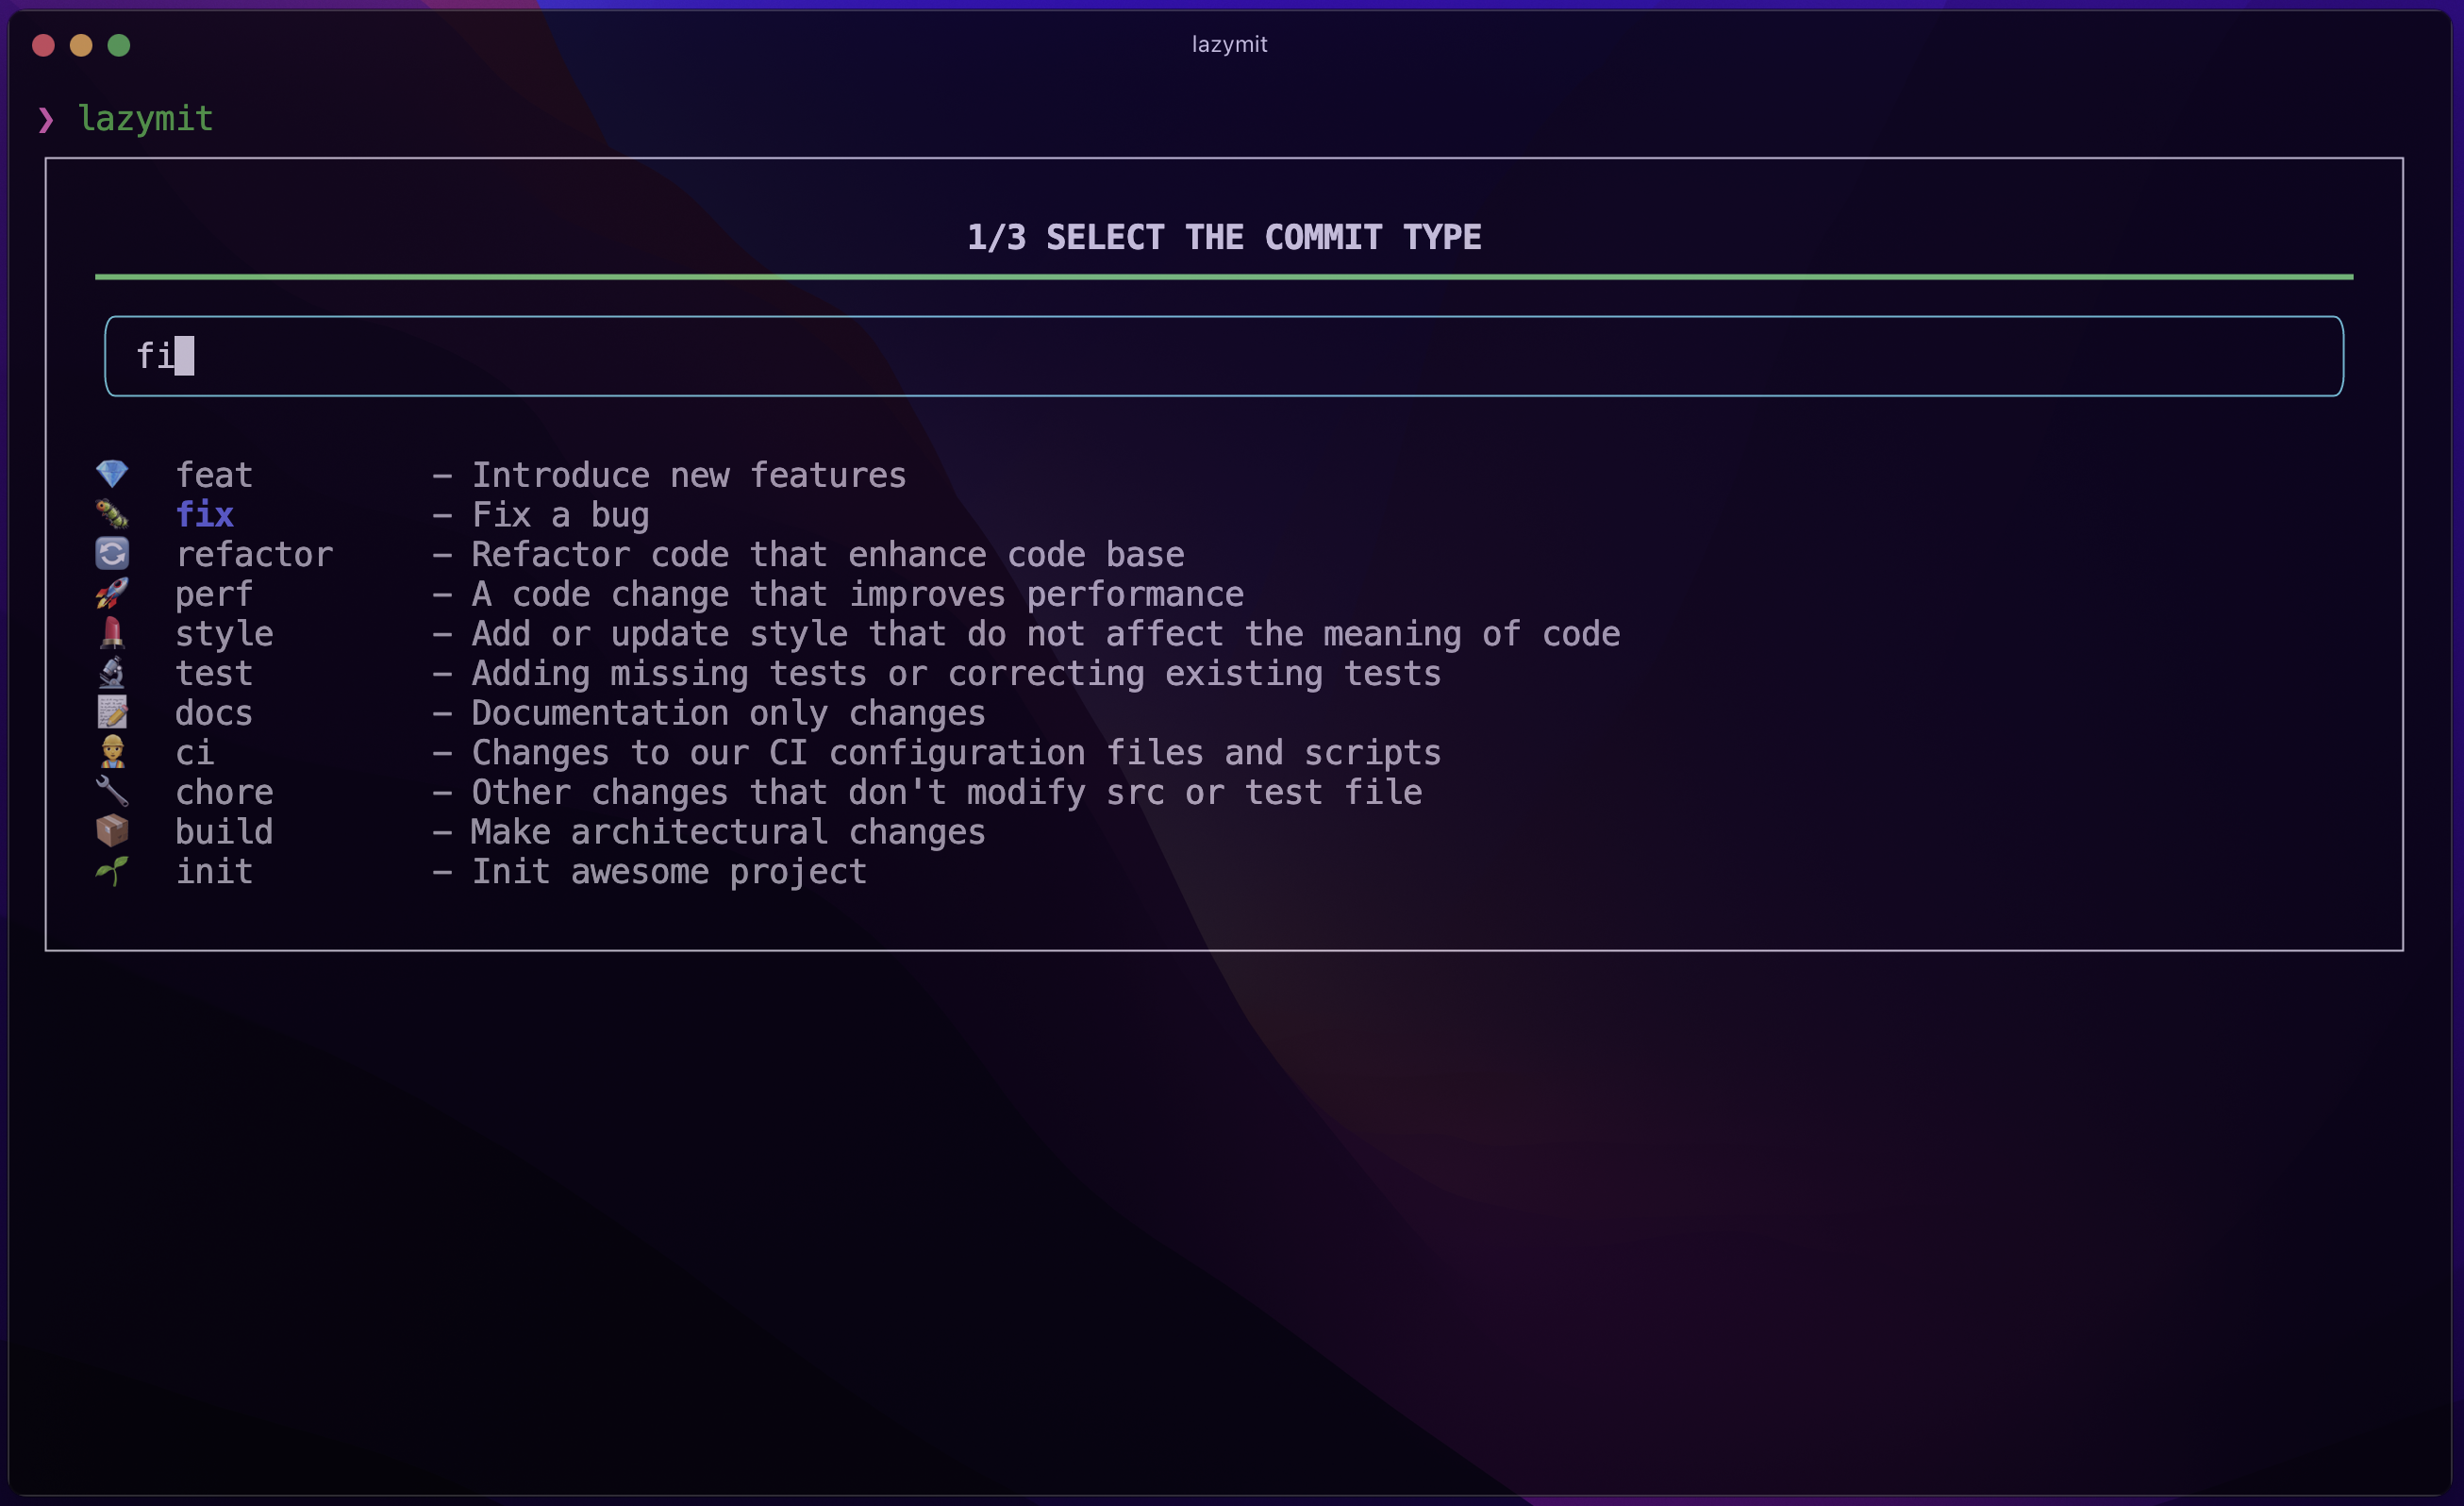Choose the refactor commit type label

coord(254,555)
